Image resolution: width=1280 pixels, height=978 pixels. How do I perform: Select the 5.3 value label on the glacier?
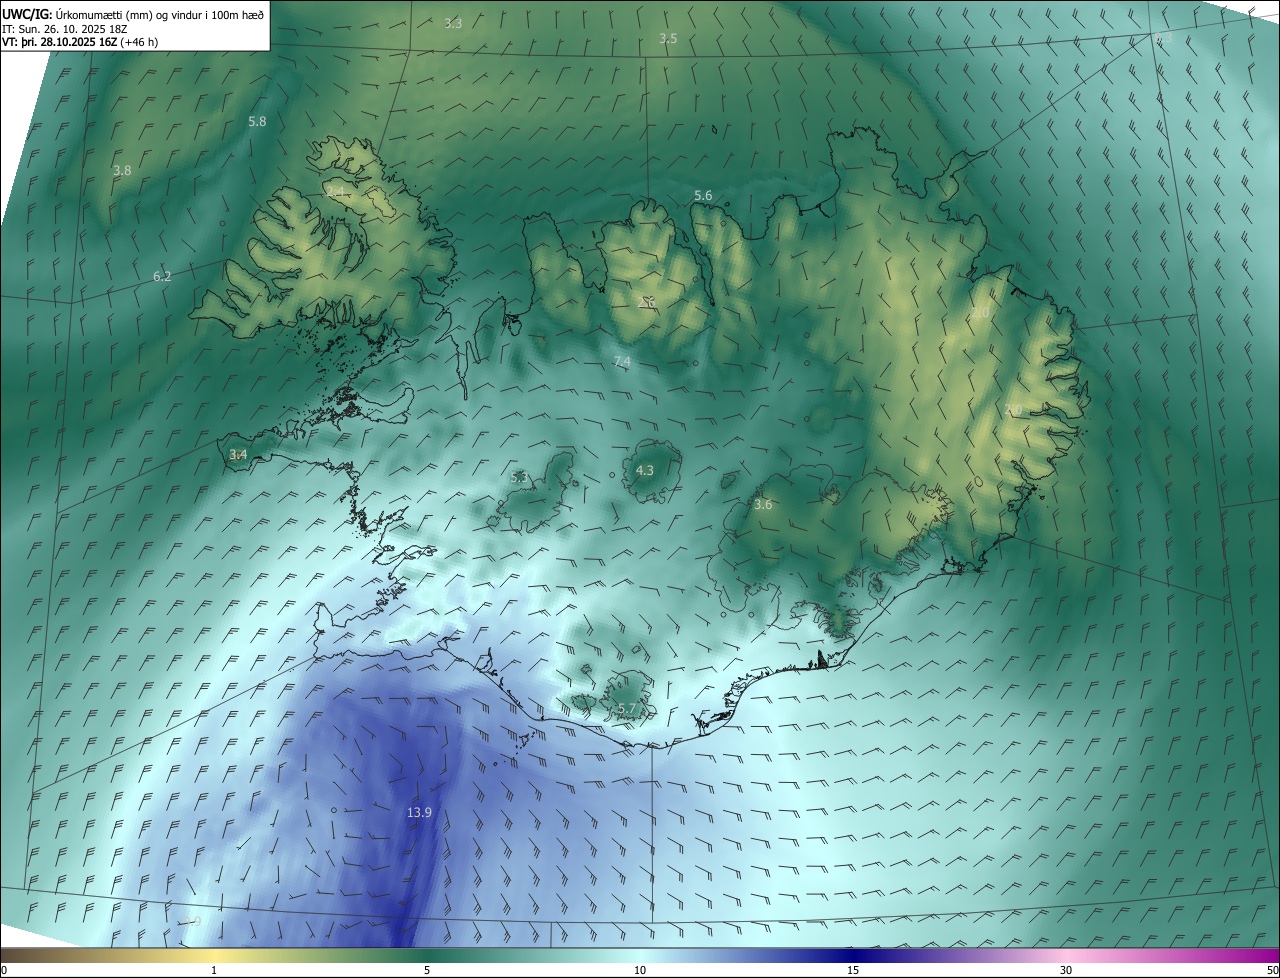pos(519,478)
